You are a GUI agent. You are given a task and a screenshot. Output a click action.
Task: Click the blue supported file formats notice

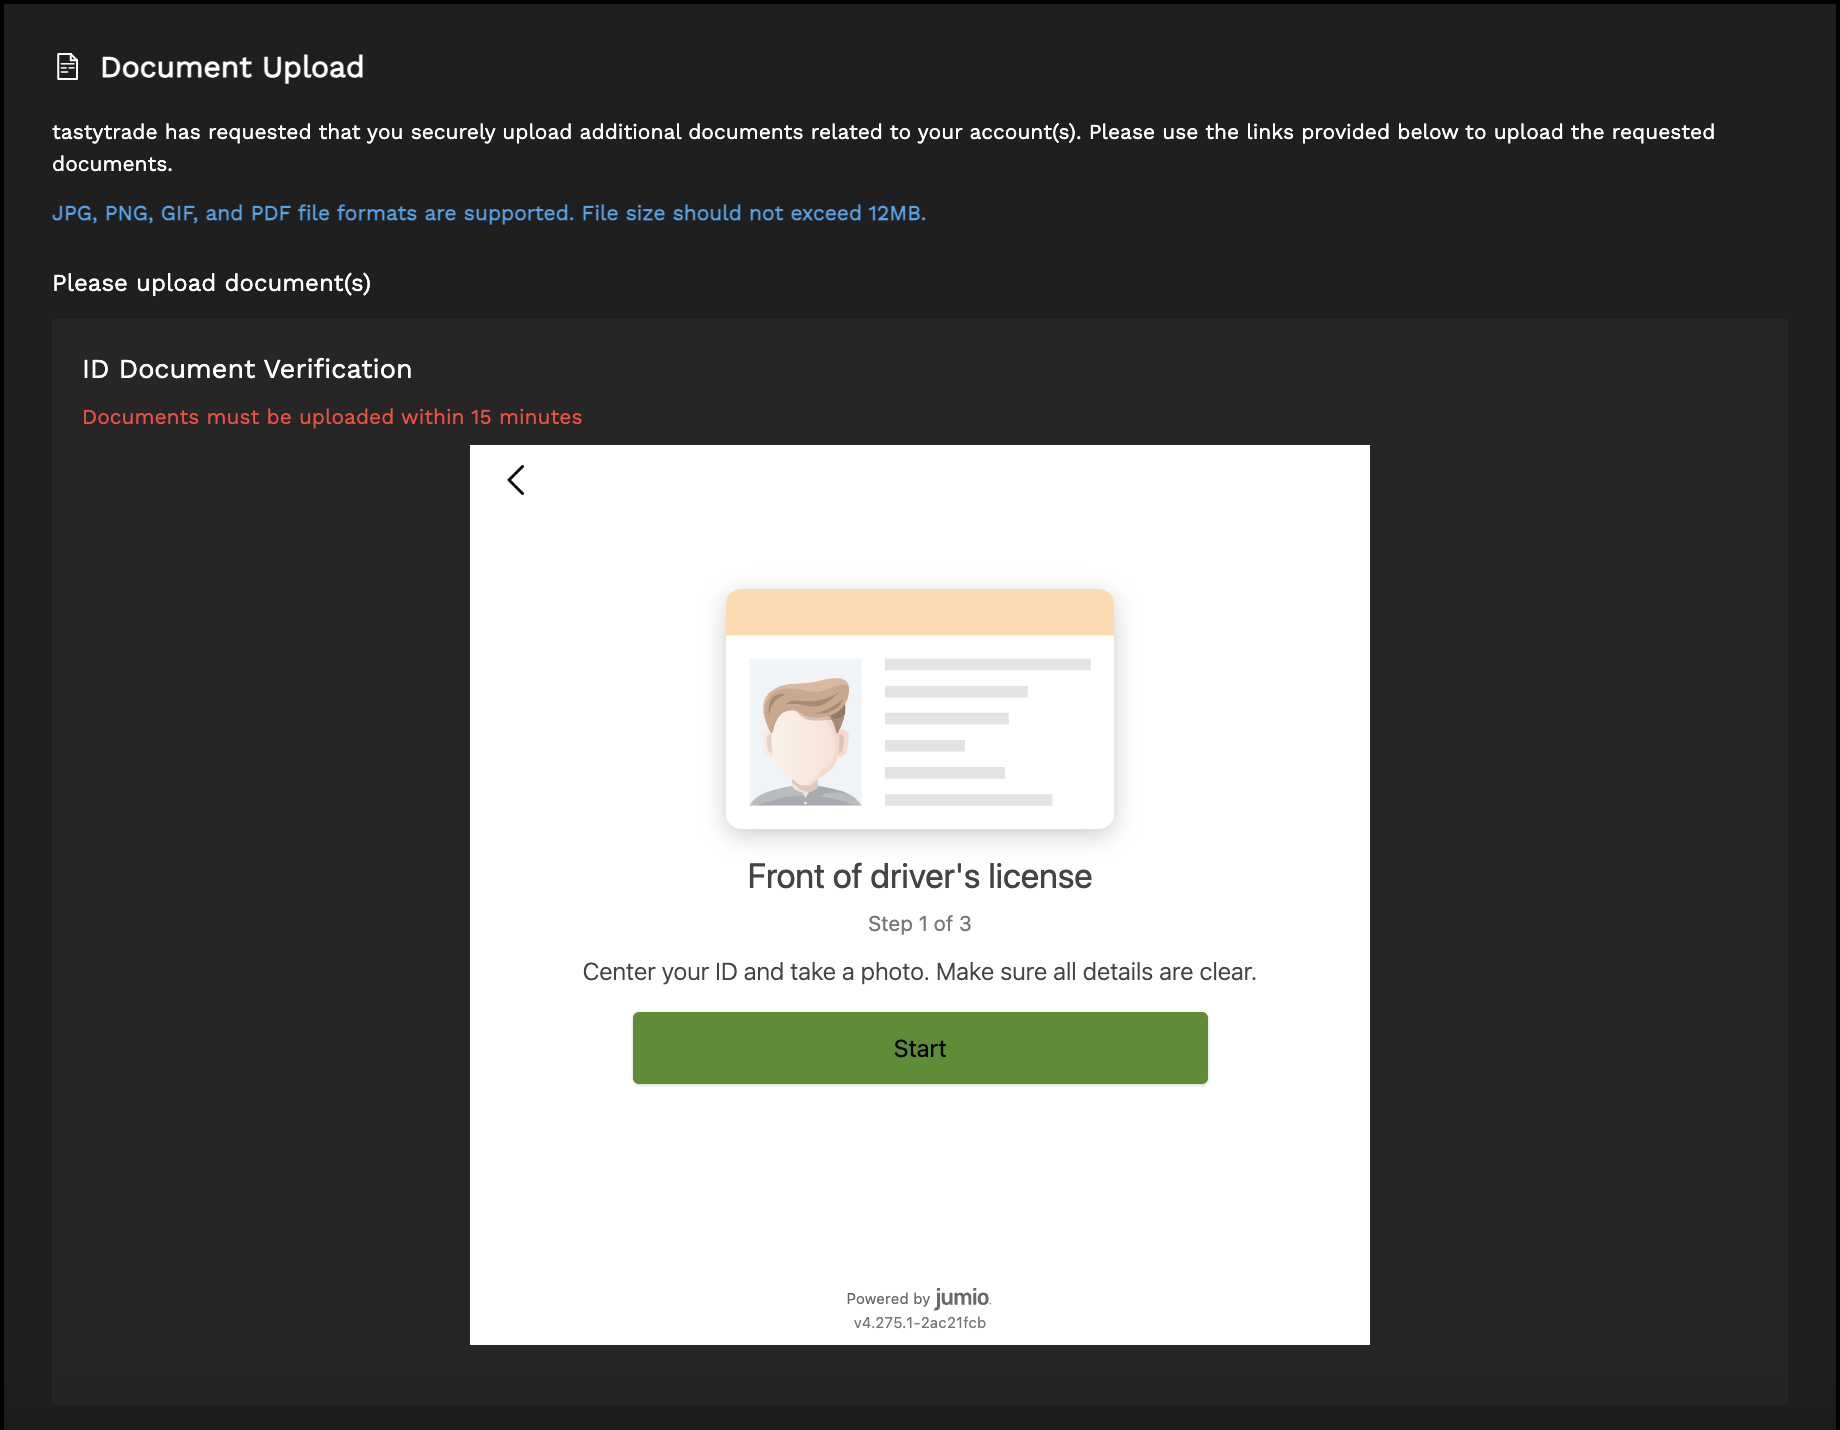[489, 213]
